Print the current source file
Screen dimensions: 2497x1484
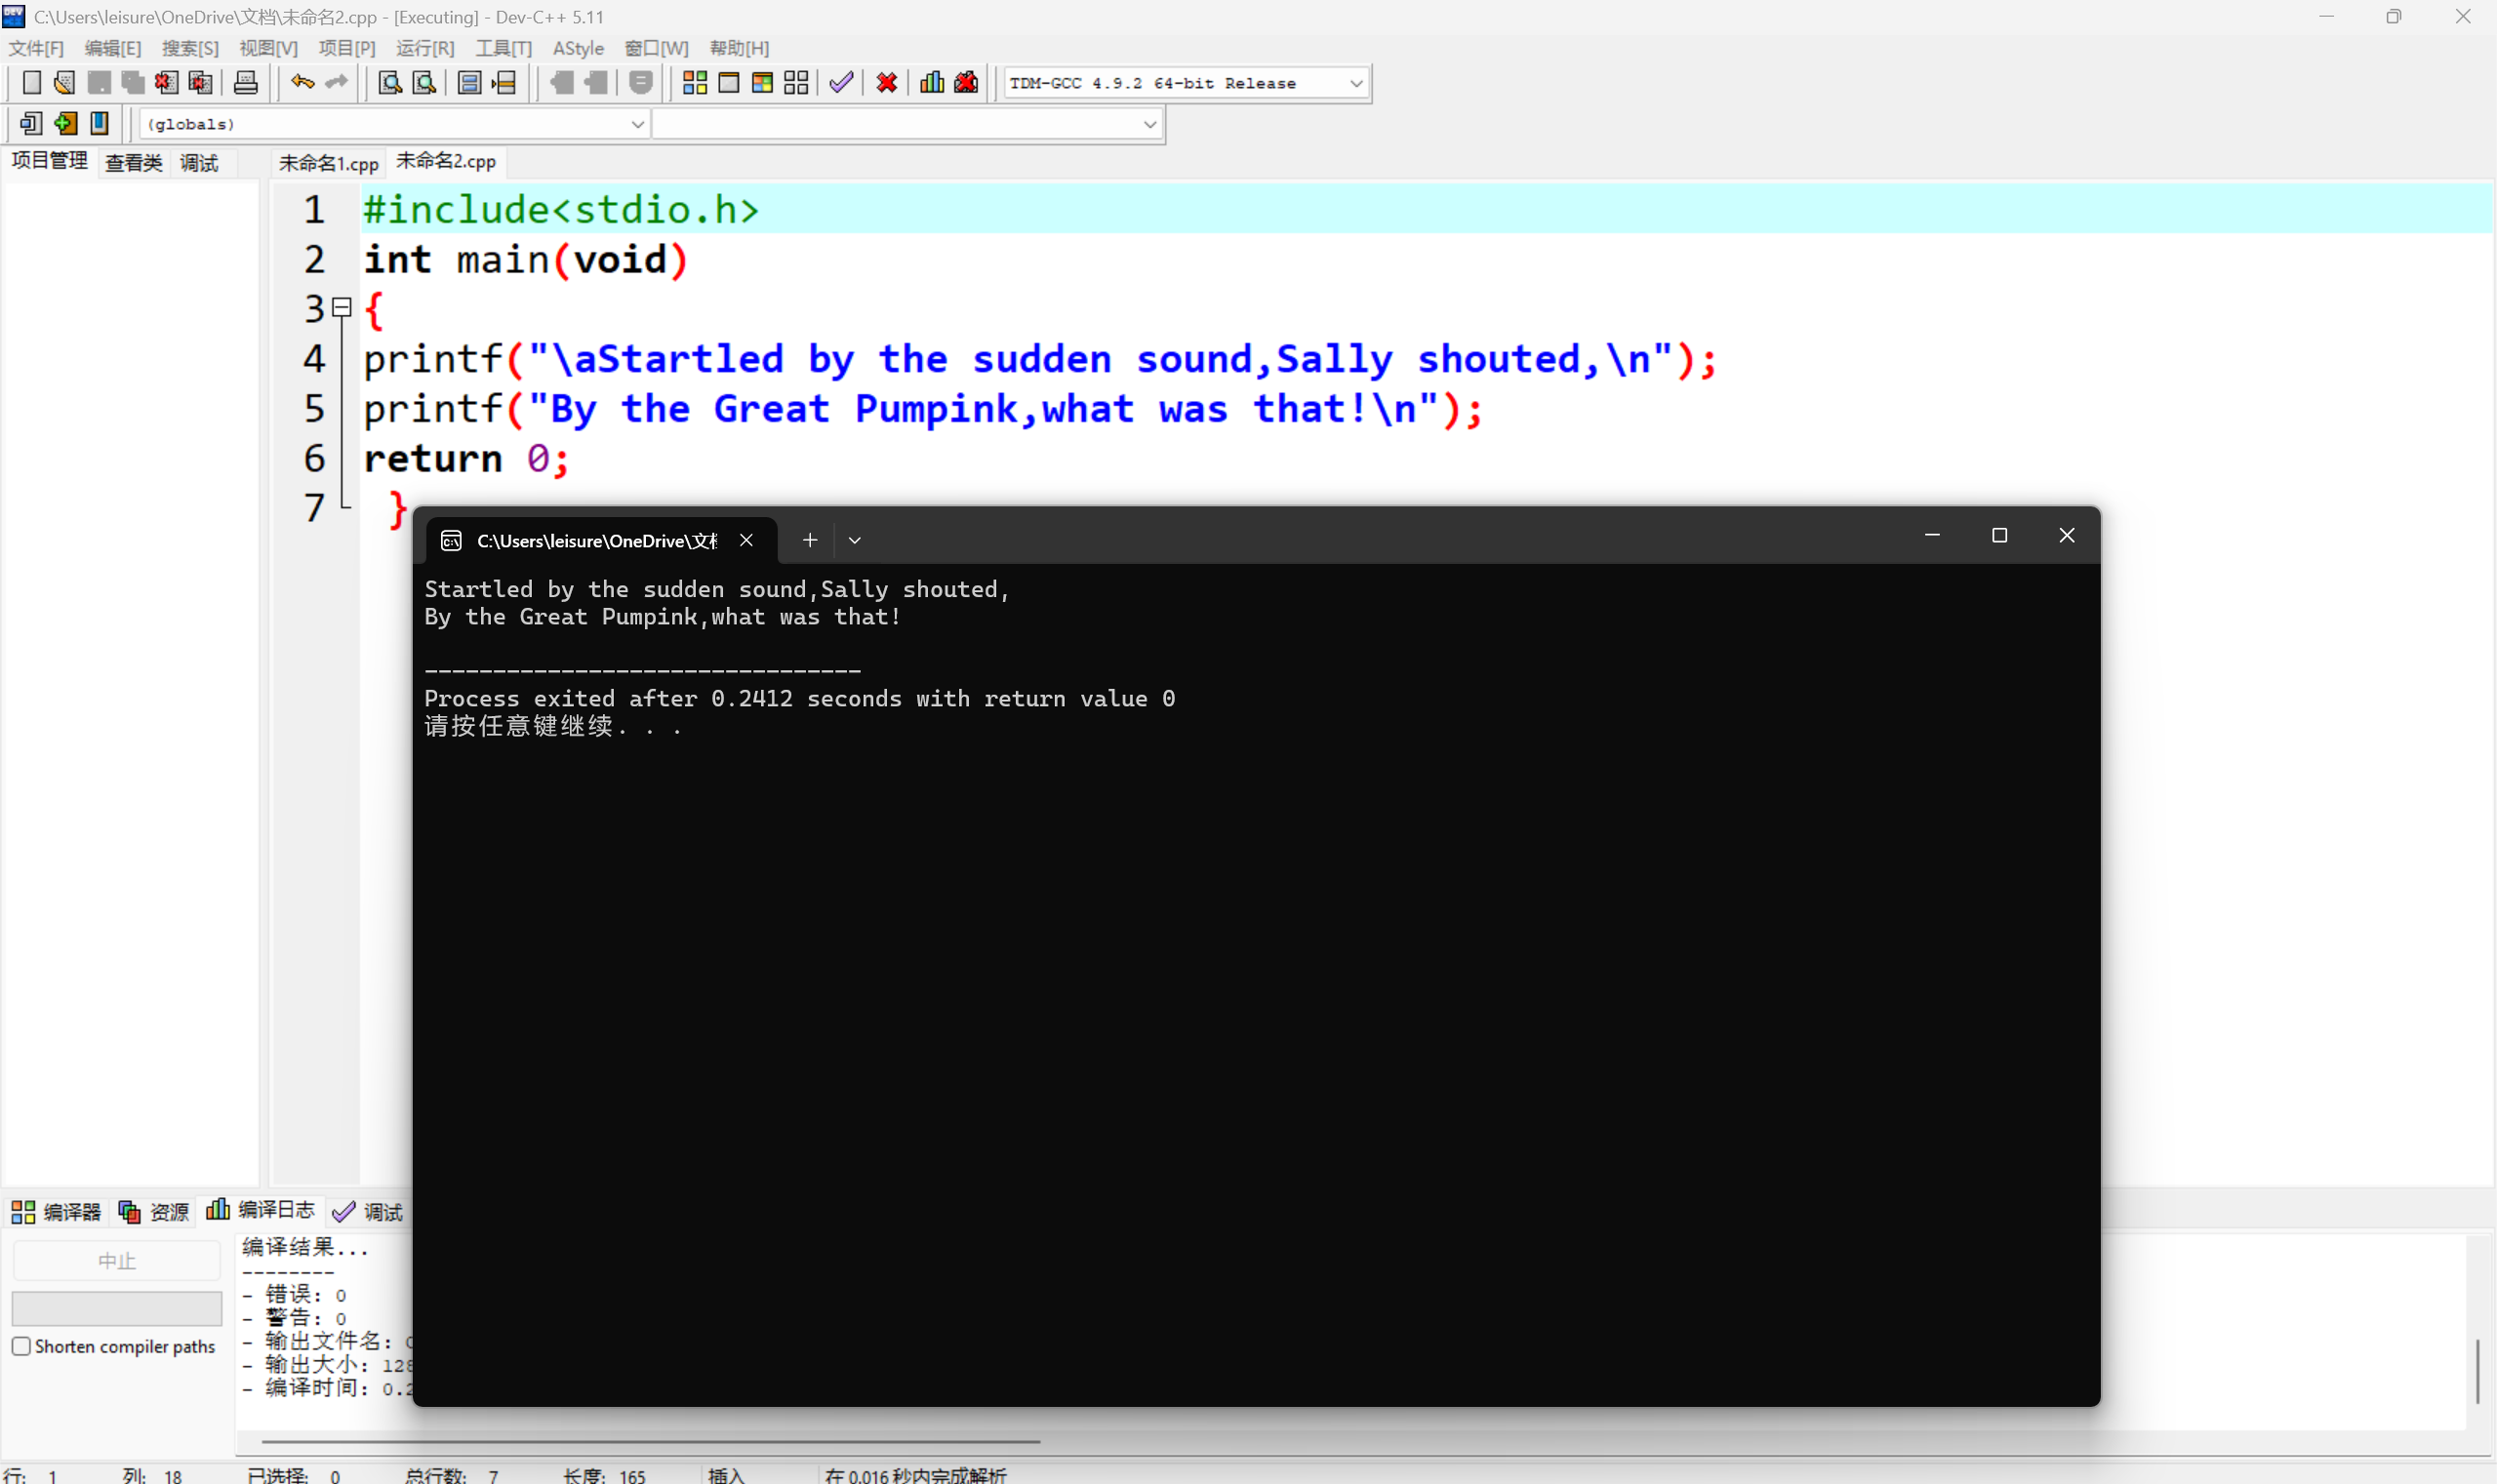coord(245,82)
